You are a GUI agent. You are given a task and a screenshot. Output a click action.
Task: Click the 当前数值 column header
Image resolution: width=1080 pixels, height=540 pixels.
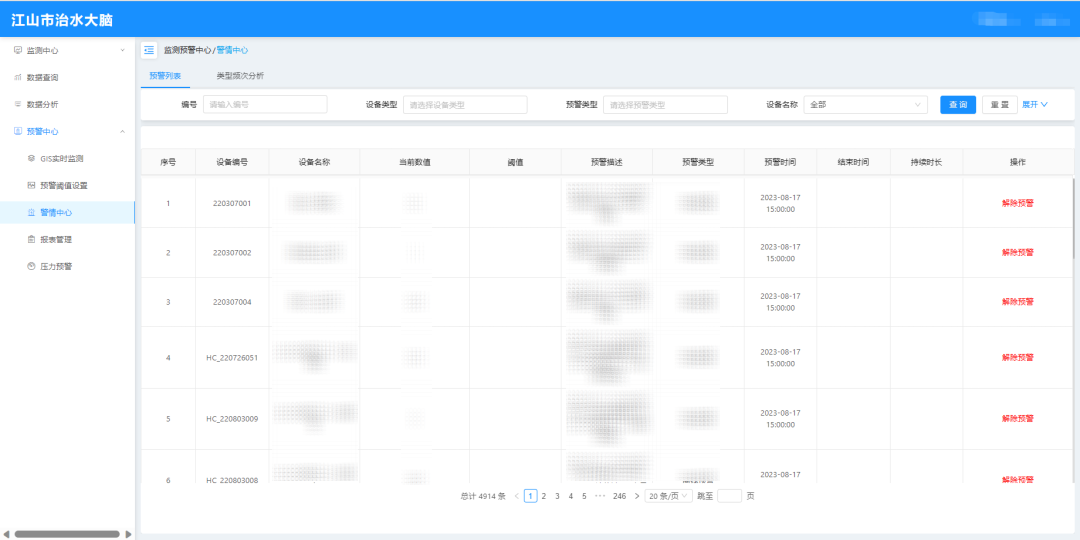coord(415,163)
